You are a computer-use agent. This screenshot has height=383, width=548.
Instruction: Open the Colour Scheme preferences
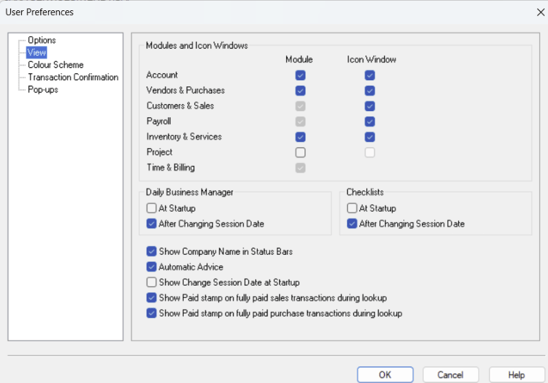tap(56, 65)
